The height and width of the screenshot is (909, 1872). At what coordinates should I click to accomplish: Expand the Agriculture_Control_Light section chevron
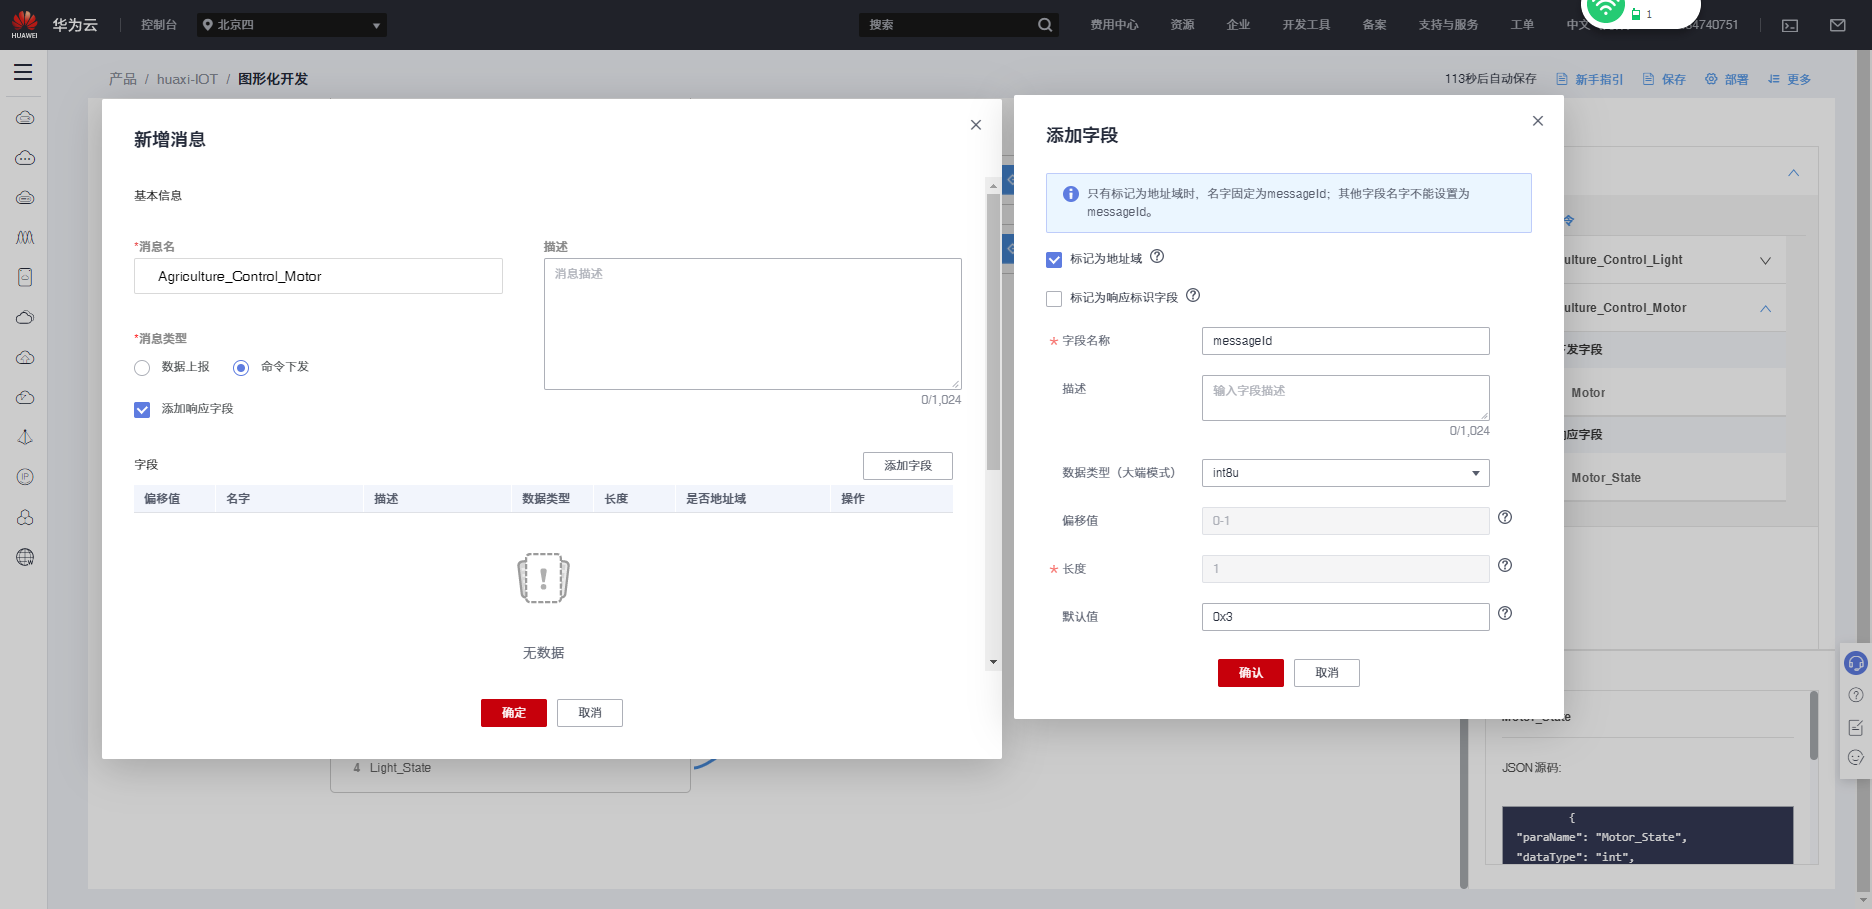click(1766, 260)
